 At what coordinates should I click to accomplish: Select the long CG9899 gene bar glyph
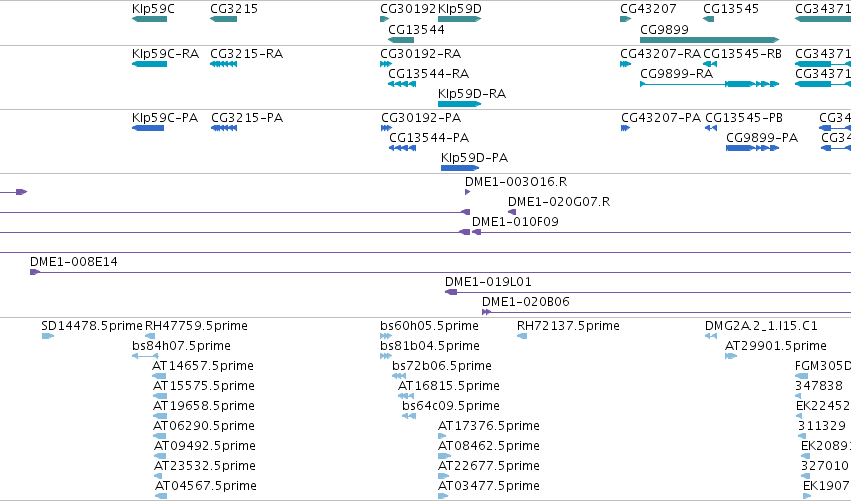pos(709,40)
